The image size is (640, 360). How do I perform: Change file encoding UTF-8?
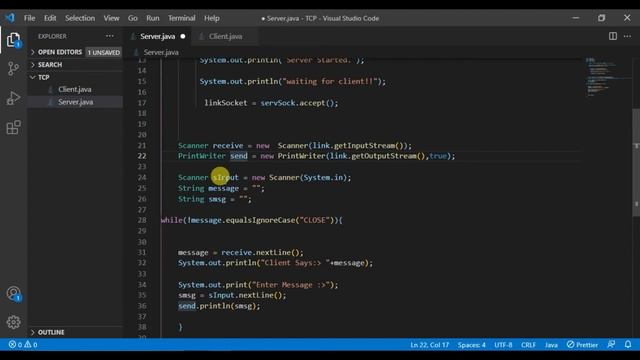click(x=503, y=345)
